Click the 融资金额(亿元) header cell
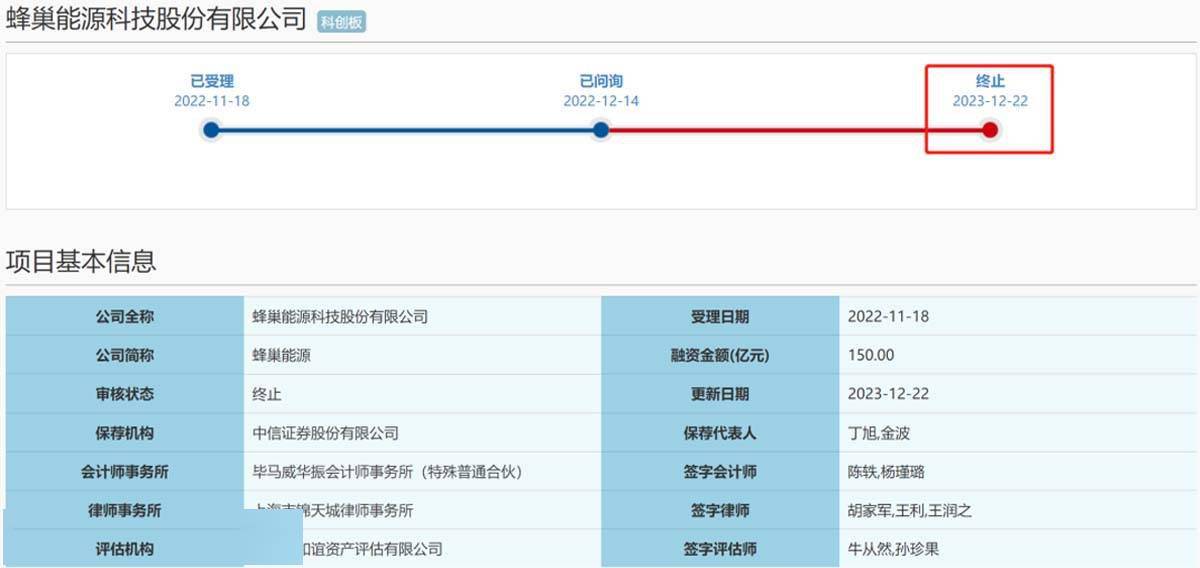The width and height of the screenshot is (1200, 568). (720, 355)
